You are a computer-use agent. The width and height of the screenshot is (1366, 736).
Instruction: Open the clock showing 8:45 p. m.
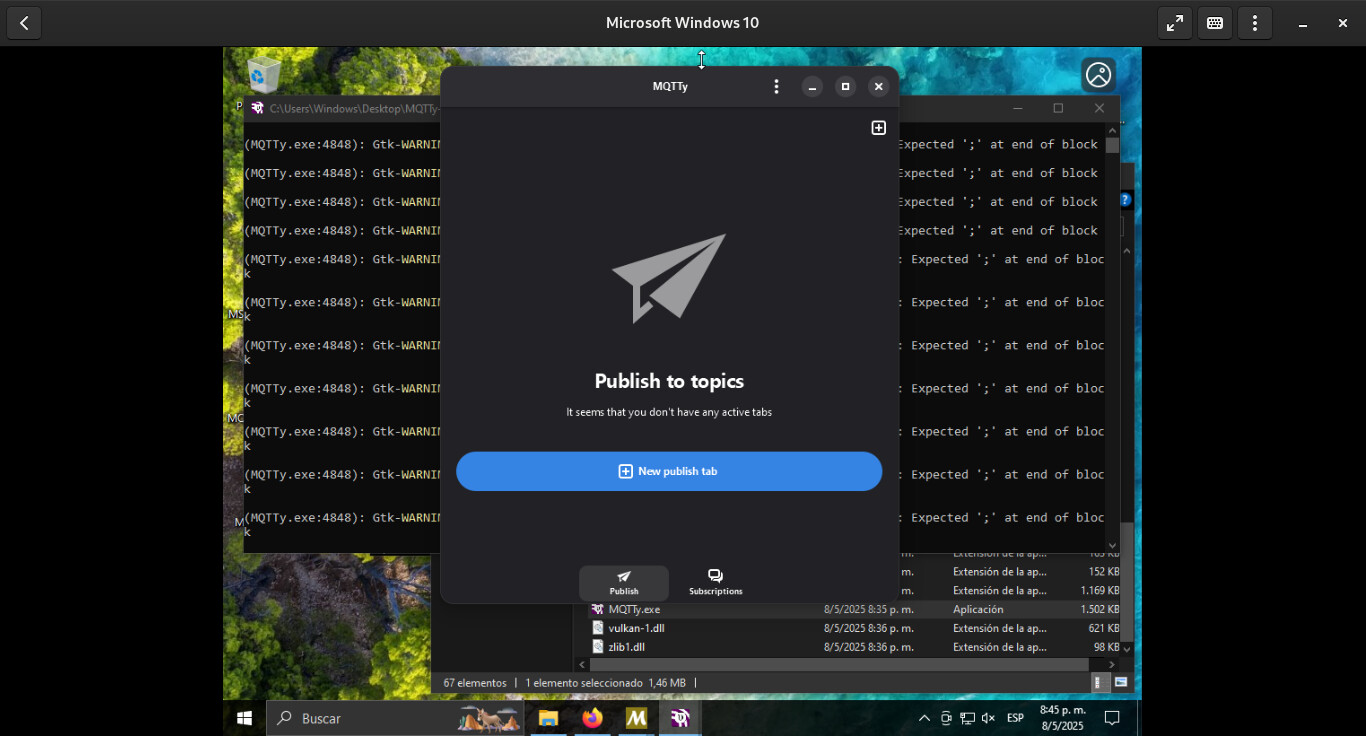click(1062, 718)
